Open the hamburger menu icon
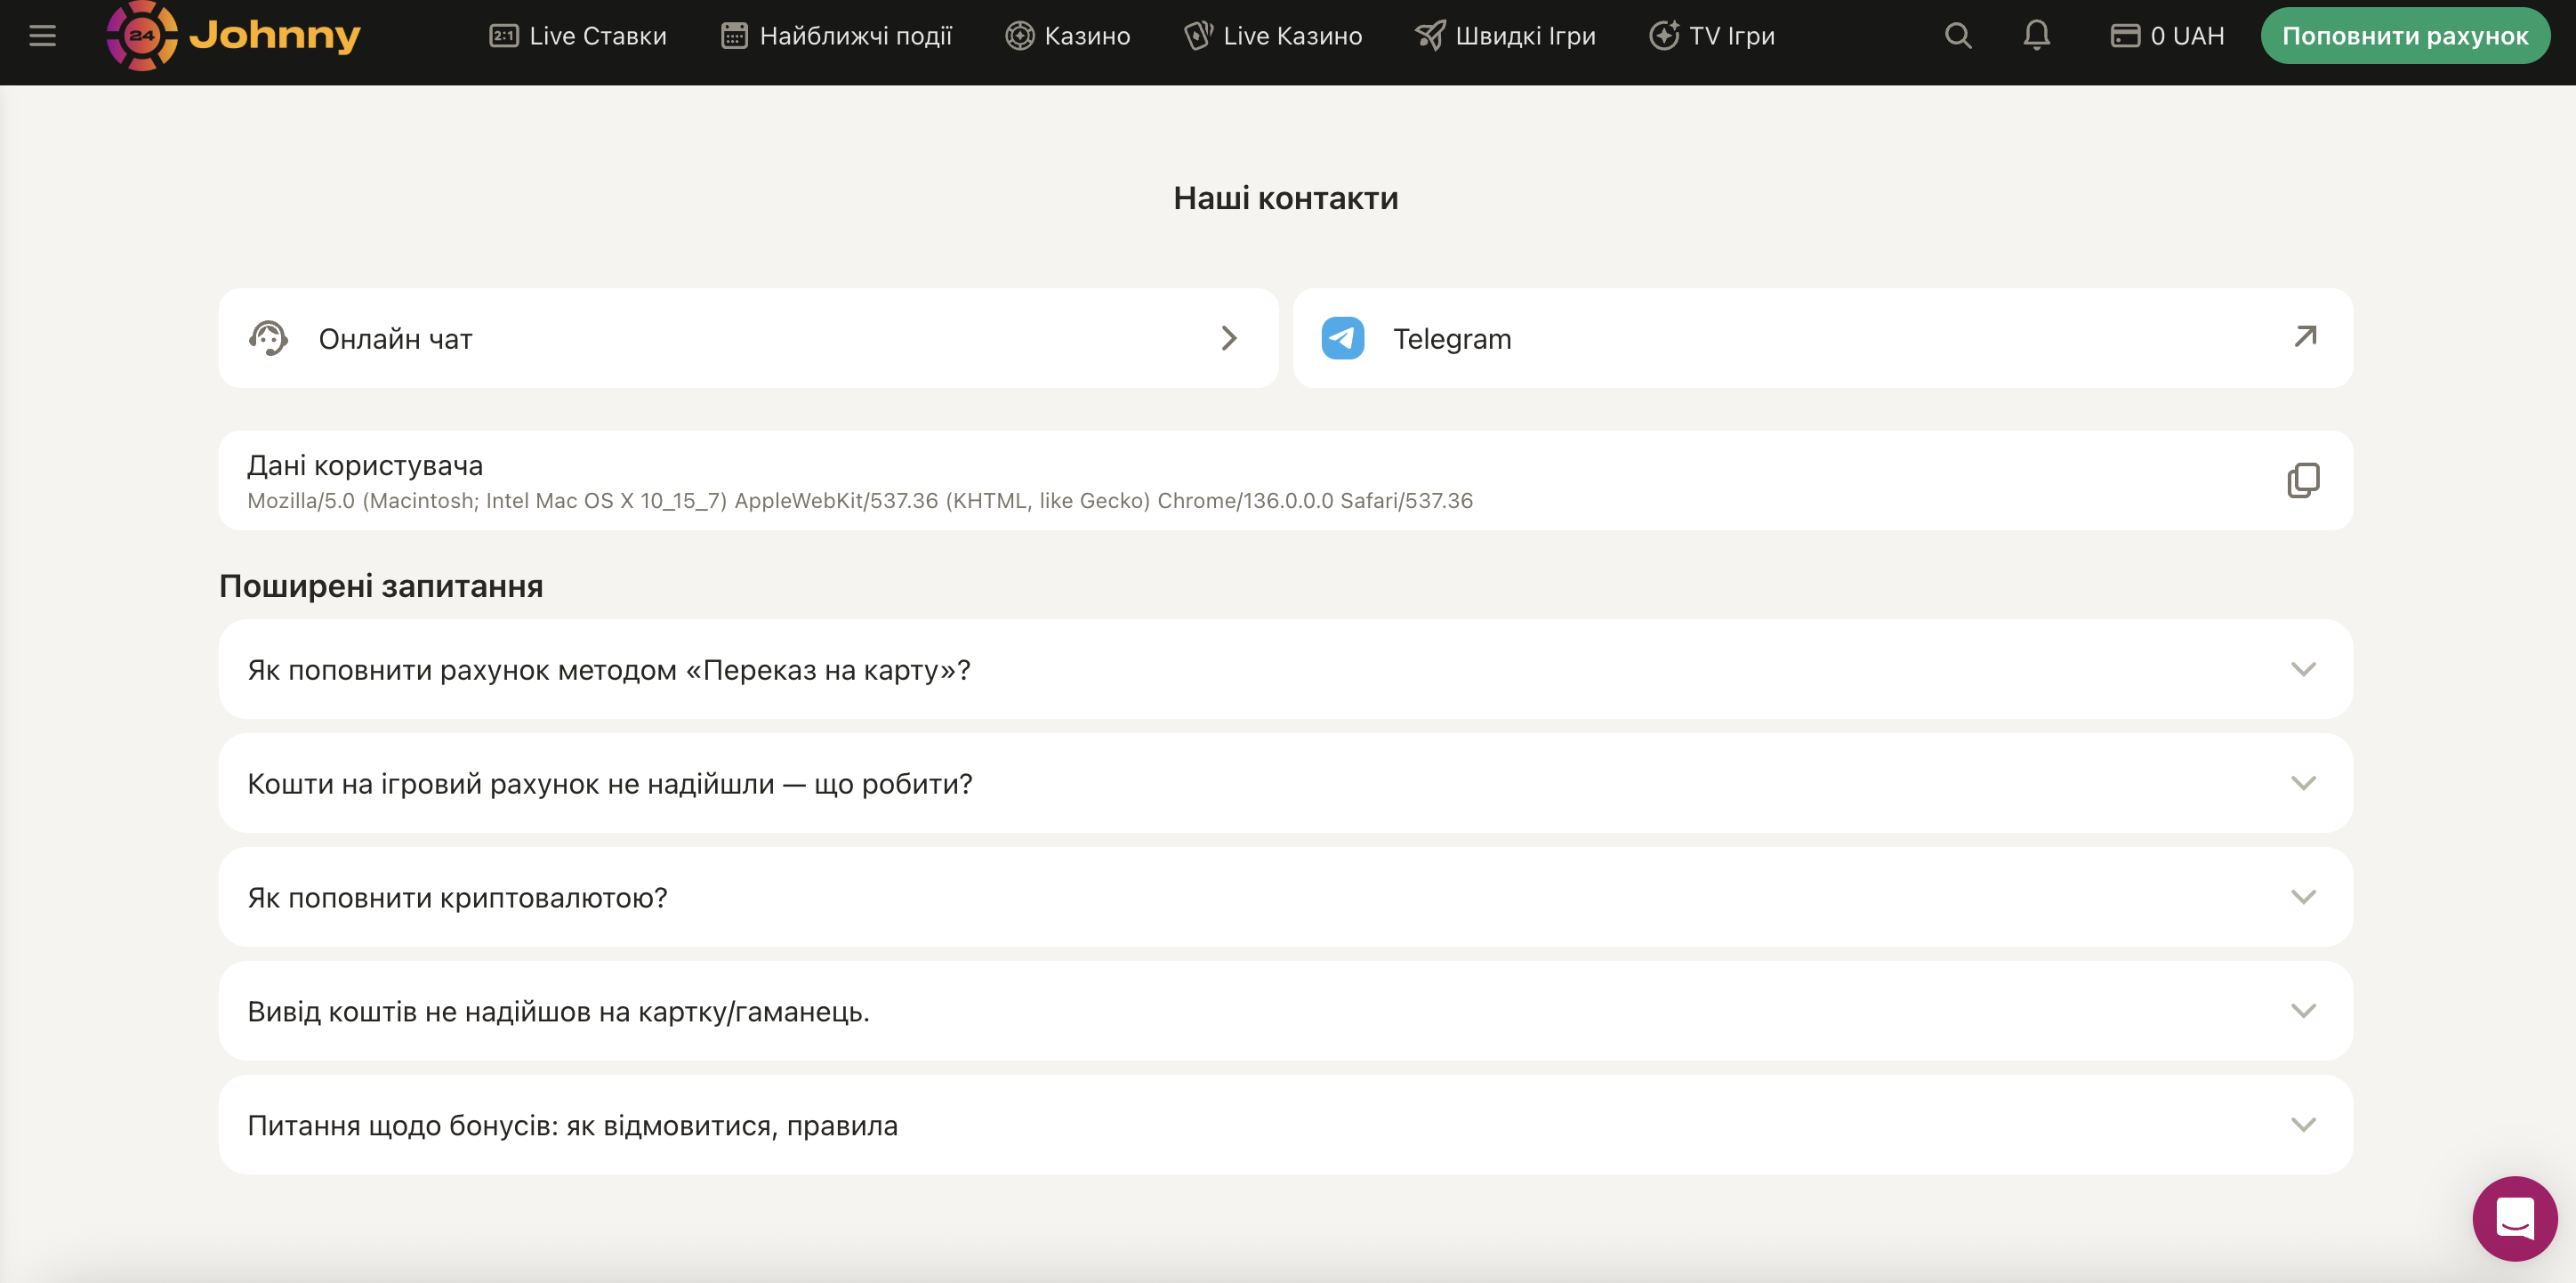The height and width of the screenshot is (1283, 2576). (42, 36)
